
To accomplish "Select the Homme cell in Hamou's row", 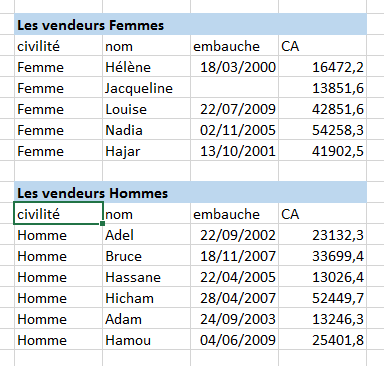I will point(58,339).
